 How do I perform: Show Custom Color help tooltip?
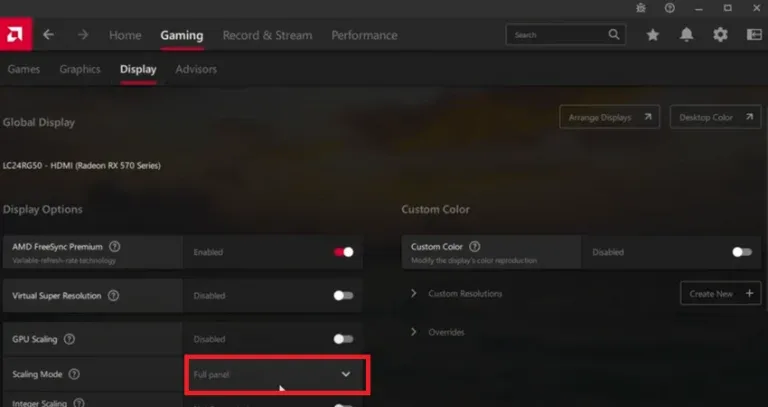coord(475,246)
